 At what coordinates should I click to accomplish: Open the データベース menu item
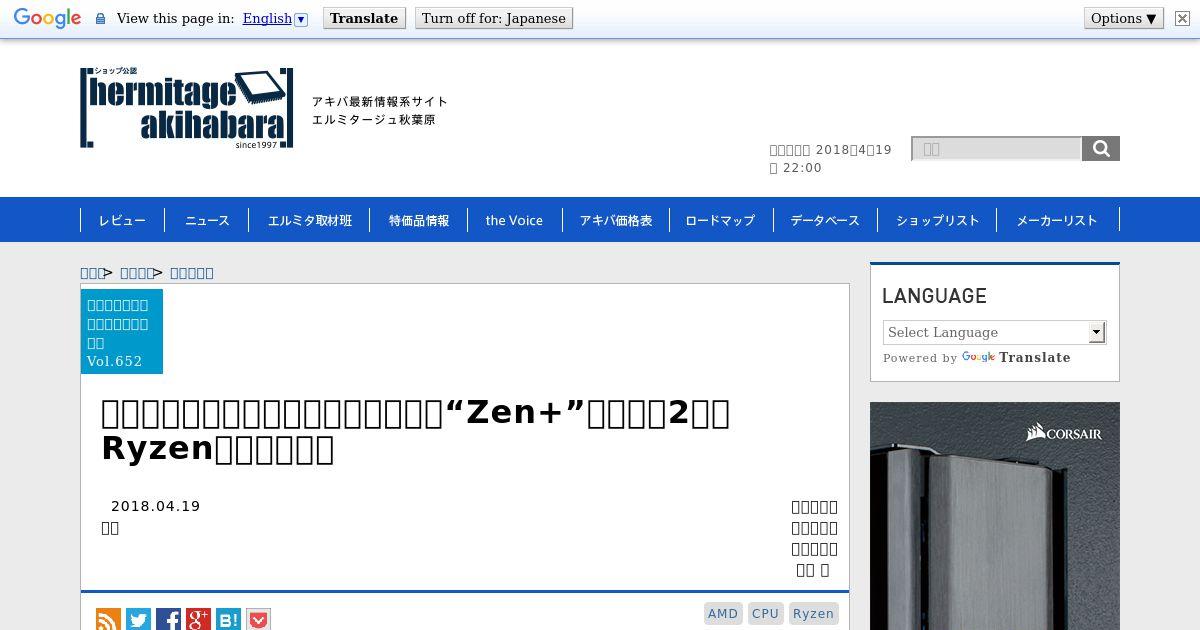(x=825, y=220)
